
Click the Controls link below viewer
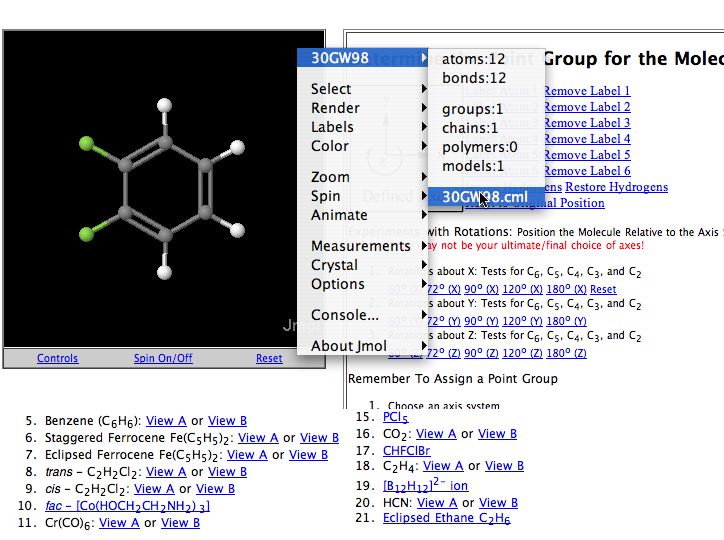pos(57,358)
